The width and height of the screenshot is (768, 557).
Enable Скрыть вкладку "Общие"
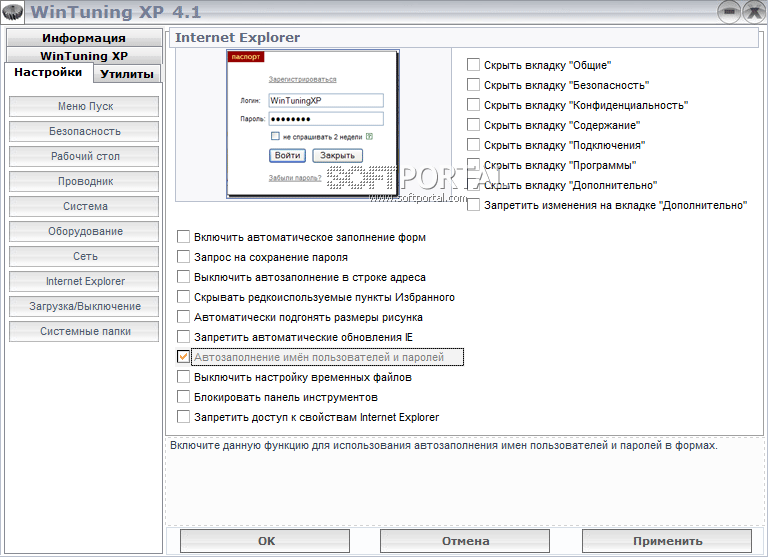click(473, 65)
